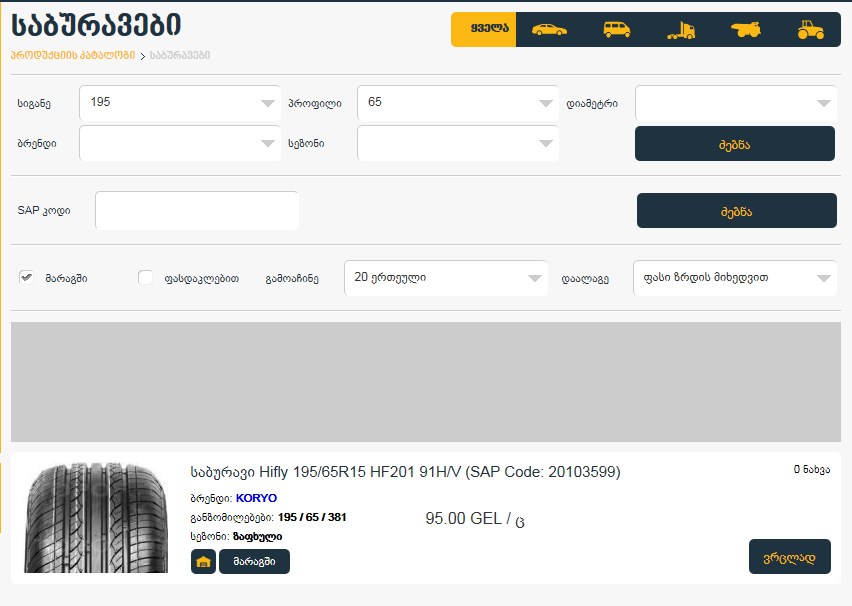Screen dimensions: 852x606
Task: Open the 20 ერთეული items-per-page dropdown
Action: (x=446, y=278)
